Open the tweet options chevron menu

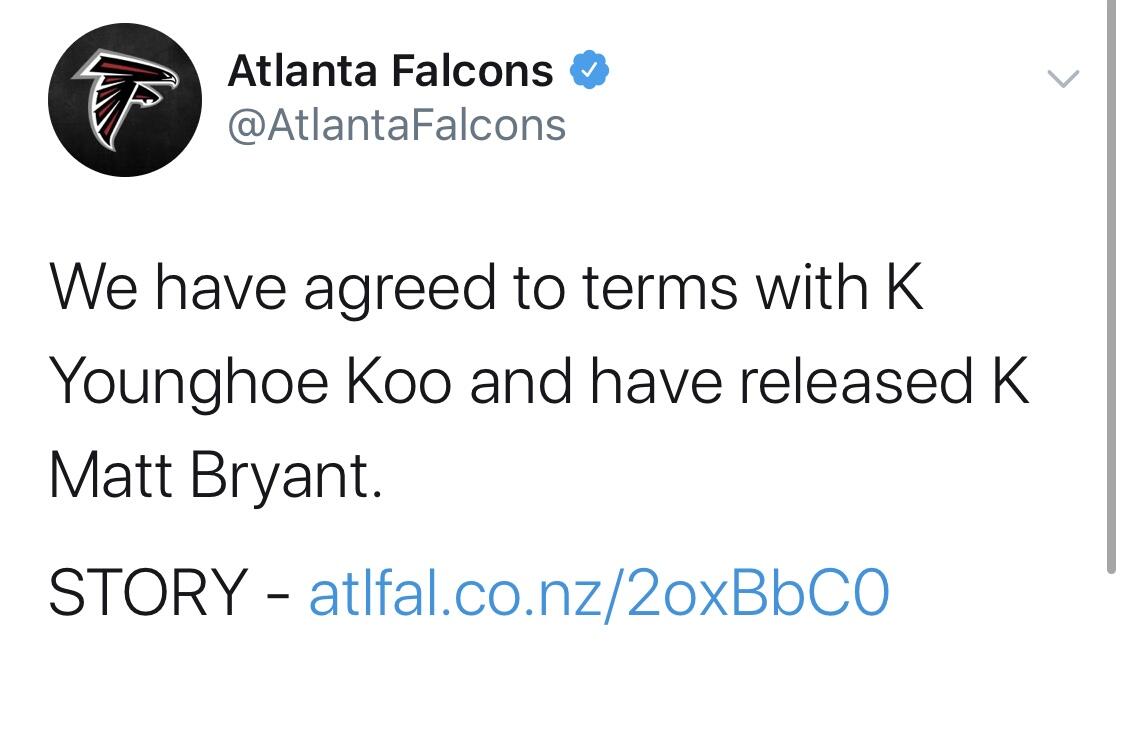1063,78
